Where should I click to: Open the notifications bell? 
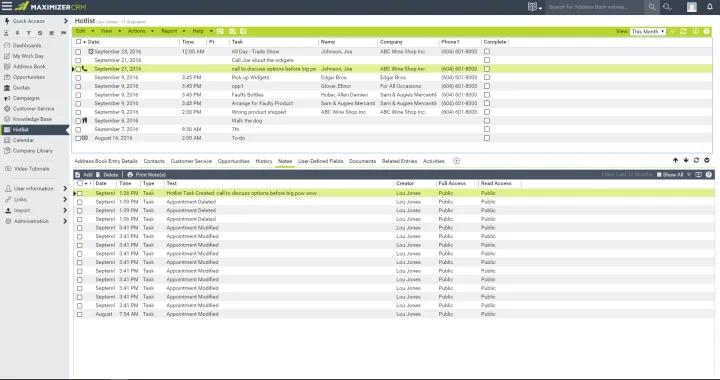pyautogui.click(x=709, y=7)
